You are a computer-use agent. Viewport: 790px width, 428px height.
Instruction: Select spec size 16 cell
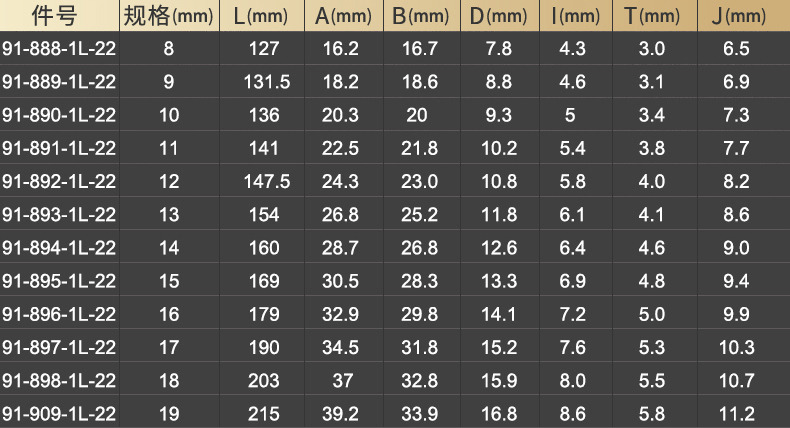click(x=168, y=314)
